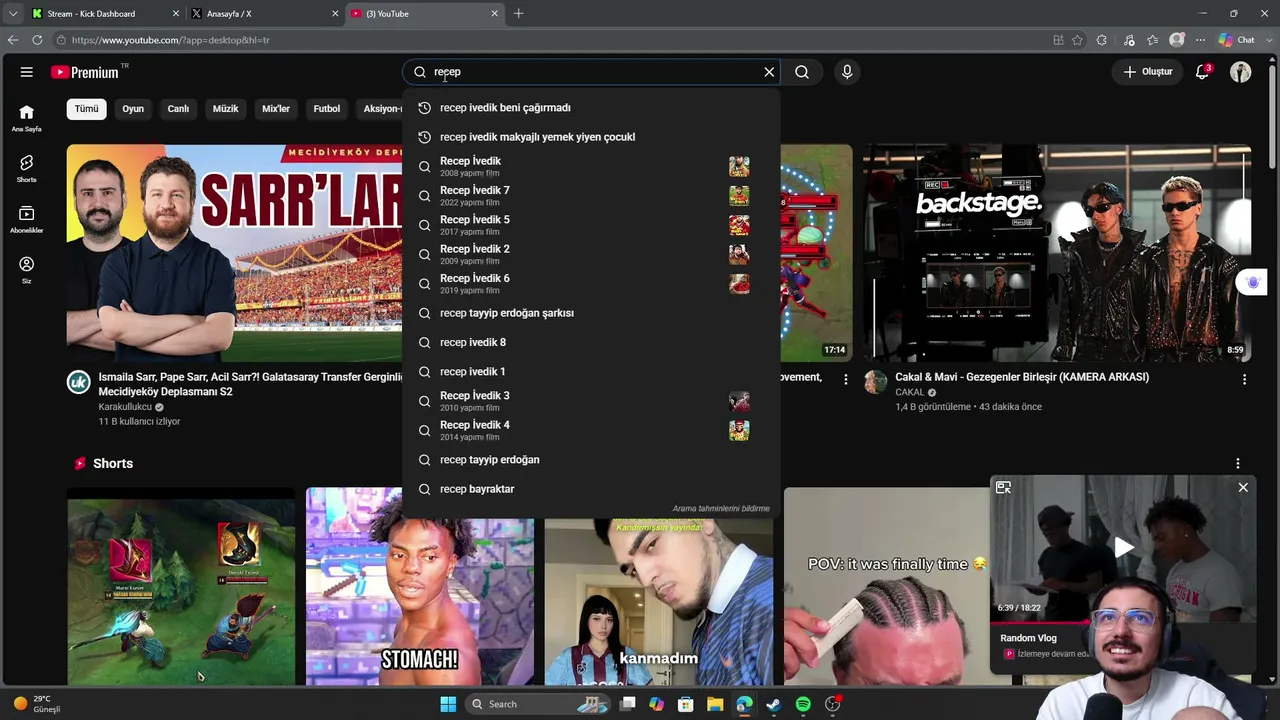Pick suggestion "recep ivedik 1"
The width and height of the screenshot is (1280, 720).
click(x=591, y=371)
